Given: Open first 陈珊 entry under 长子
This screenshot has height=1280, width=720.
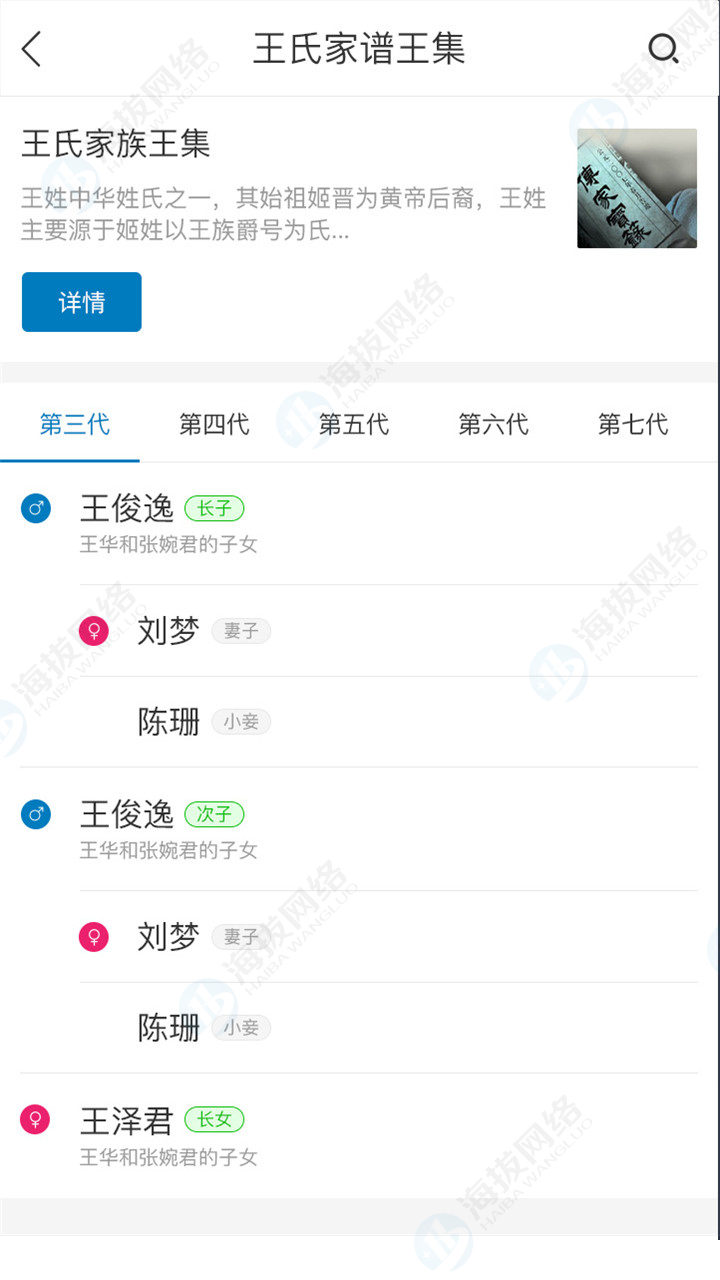Looking at the screenshot, I should click(169, 722).
